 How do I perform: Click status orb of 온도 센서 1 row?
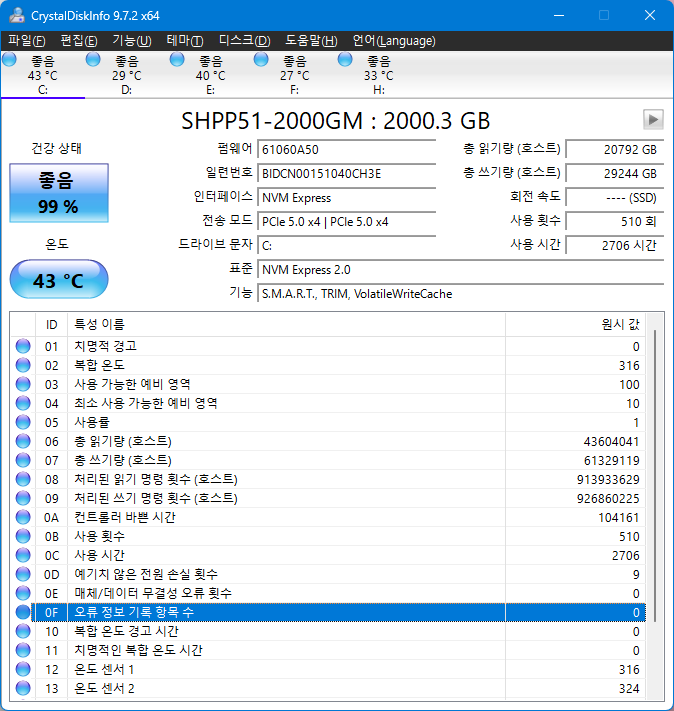pos(23,669)
